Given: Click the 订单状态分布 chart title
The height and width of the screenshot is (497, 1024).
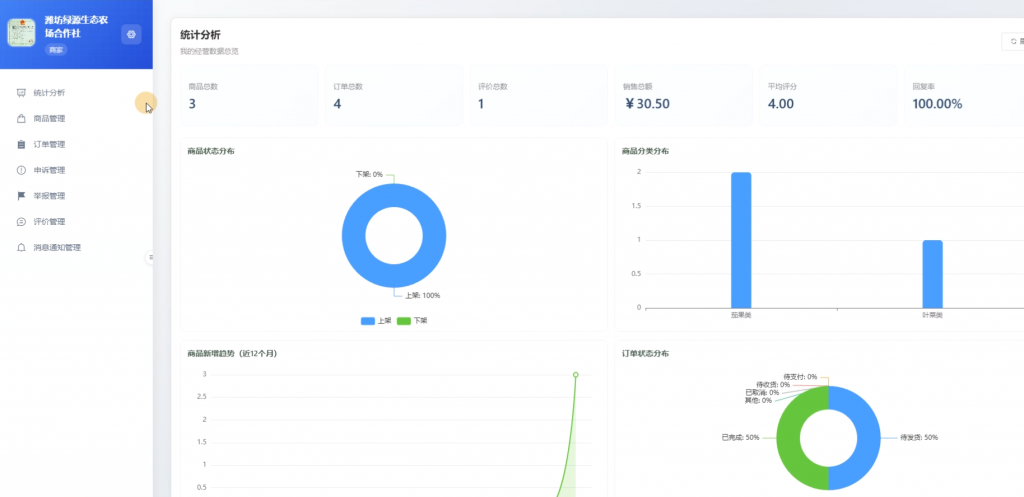Looking at the screenshot, I should click(x=645, y=353).
